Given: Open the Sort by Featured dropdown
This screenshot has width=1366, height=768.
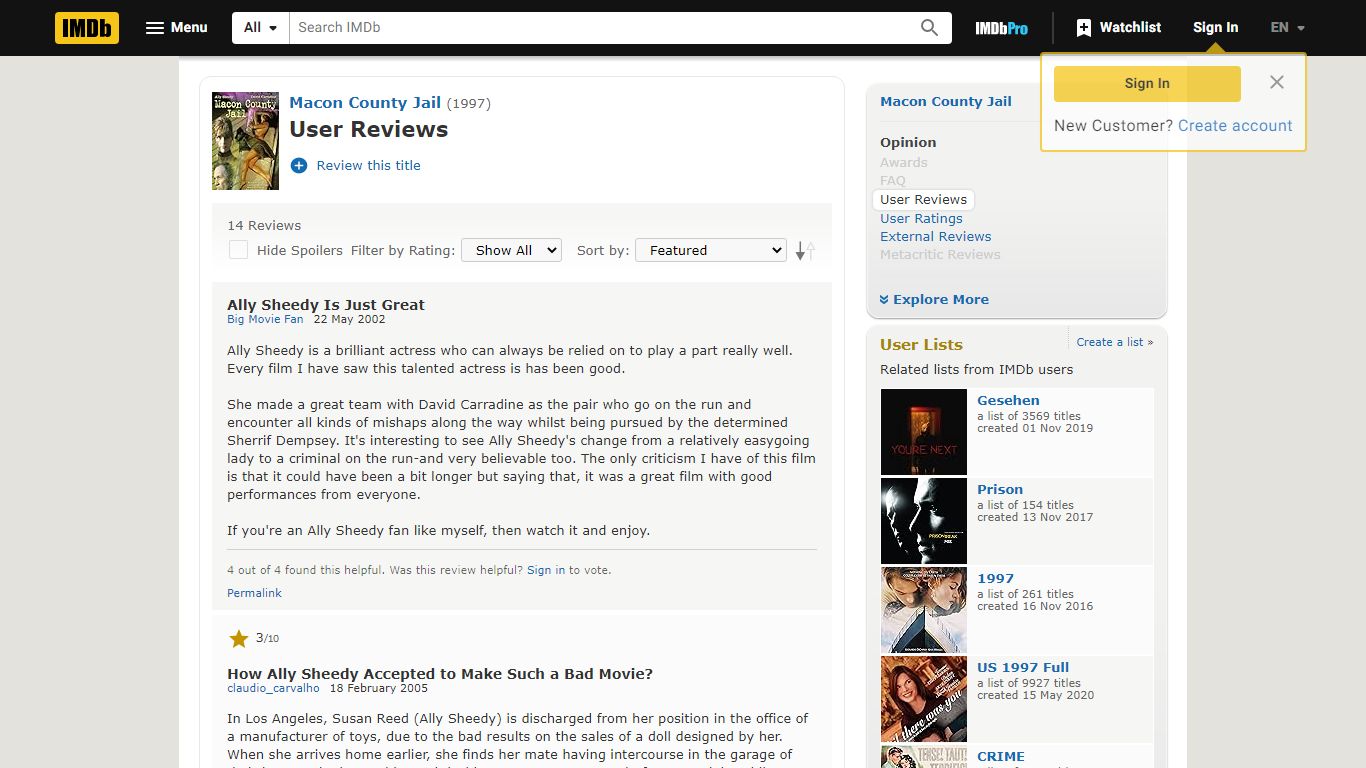Looking at the screenshot, I should pos(711,250).
